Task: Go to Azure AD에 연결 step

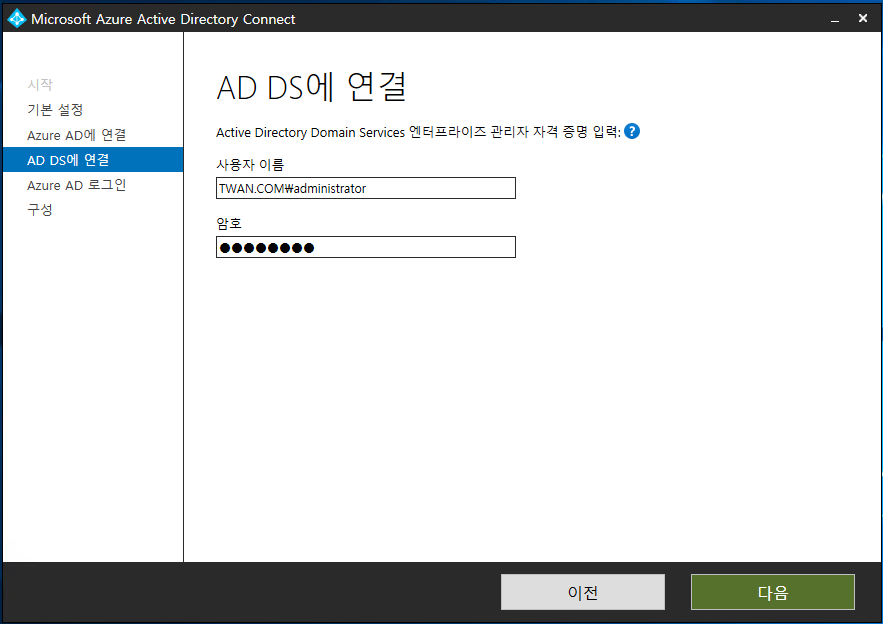Action: pyautogui.click(x=77, y=135)
